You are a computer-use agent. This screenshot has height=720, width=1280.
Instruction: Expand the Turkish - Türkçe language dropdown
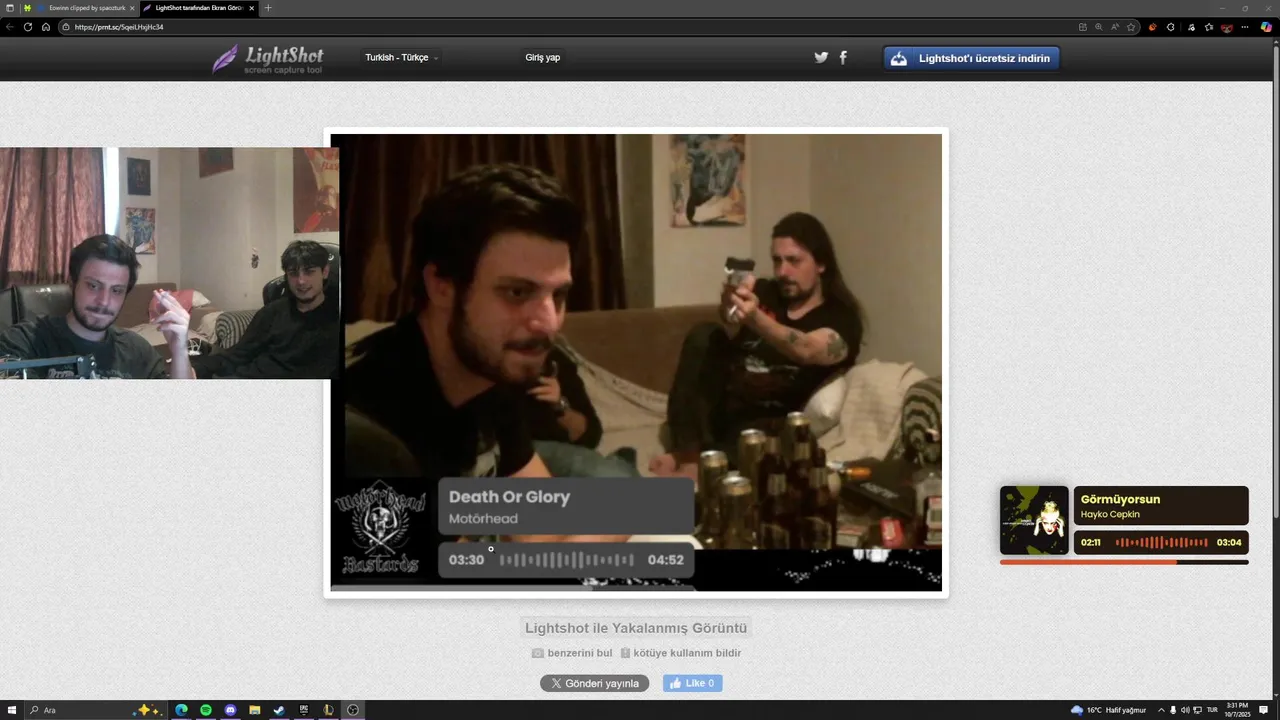point(401,58)
